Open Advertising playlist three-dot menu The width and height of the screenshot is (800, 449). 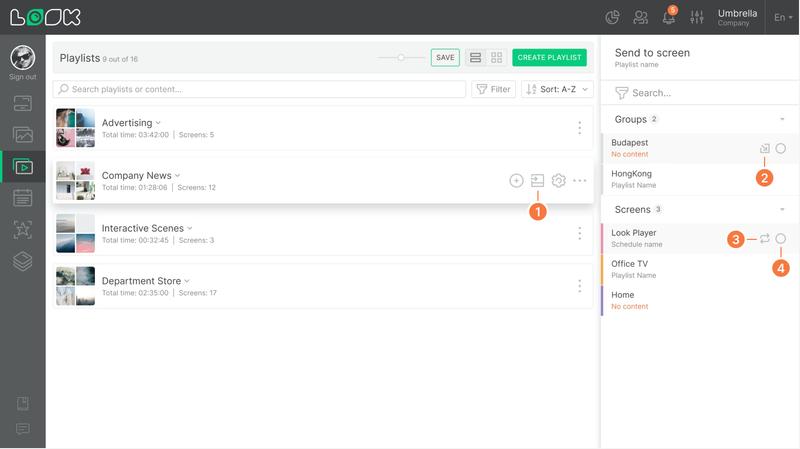[580, 128]
